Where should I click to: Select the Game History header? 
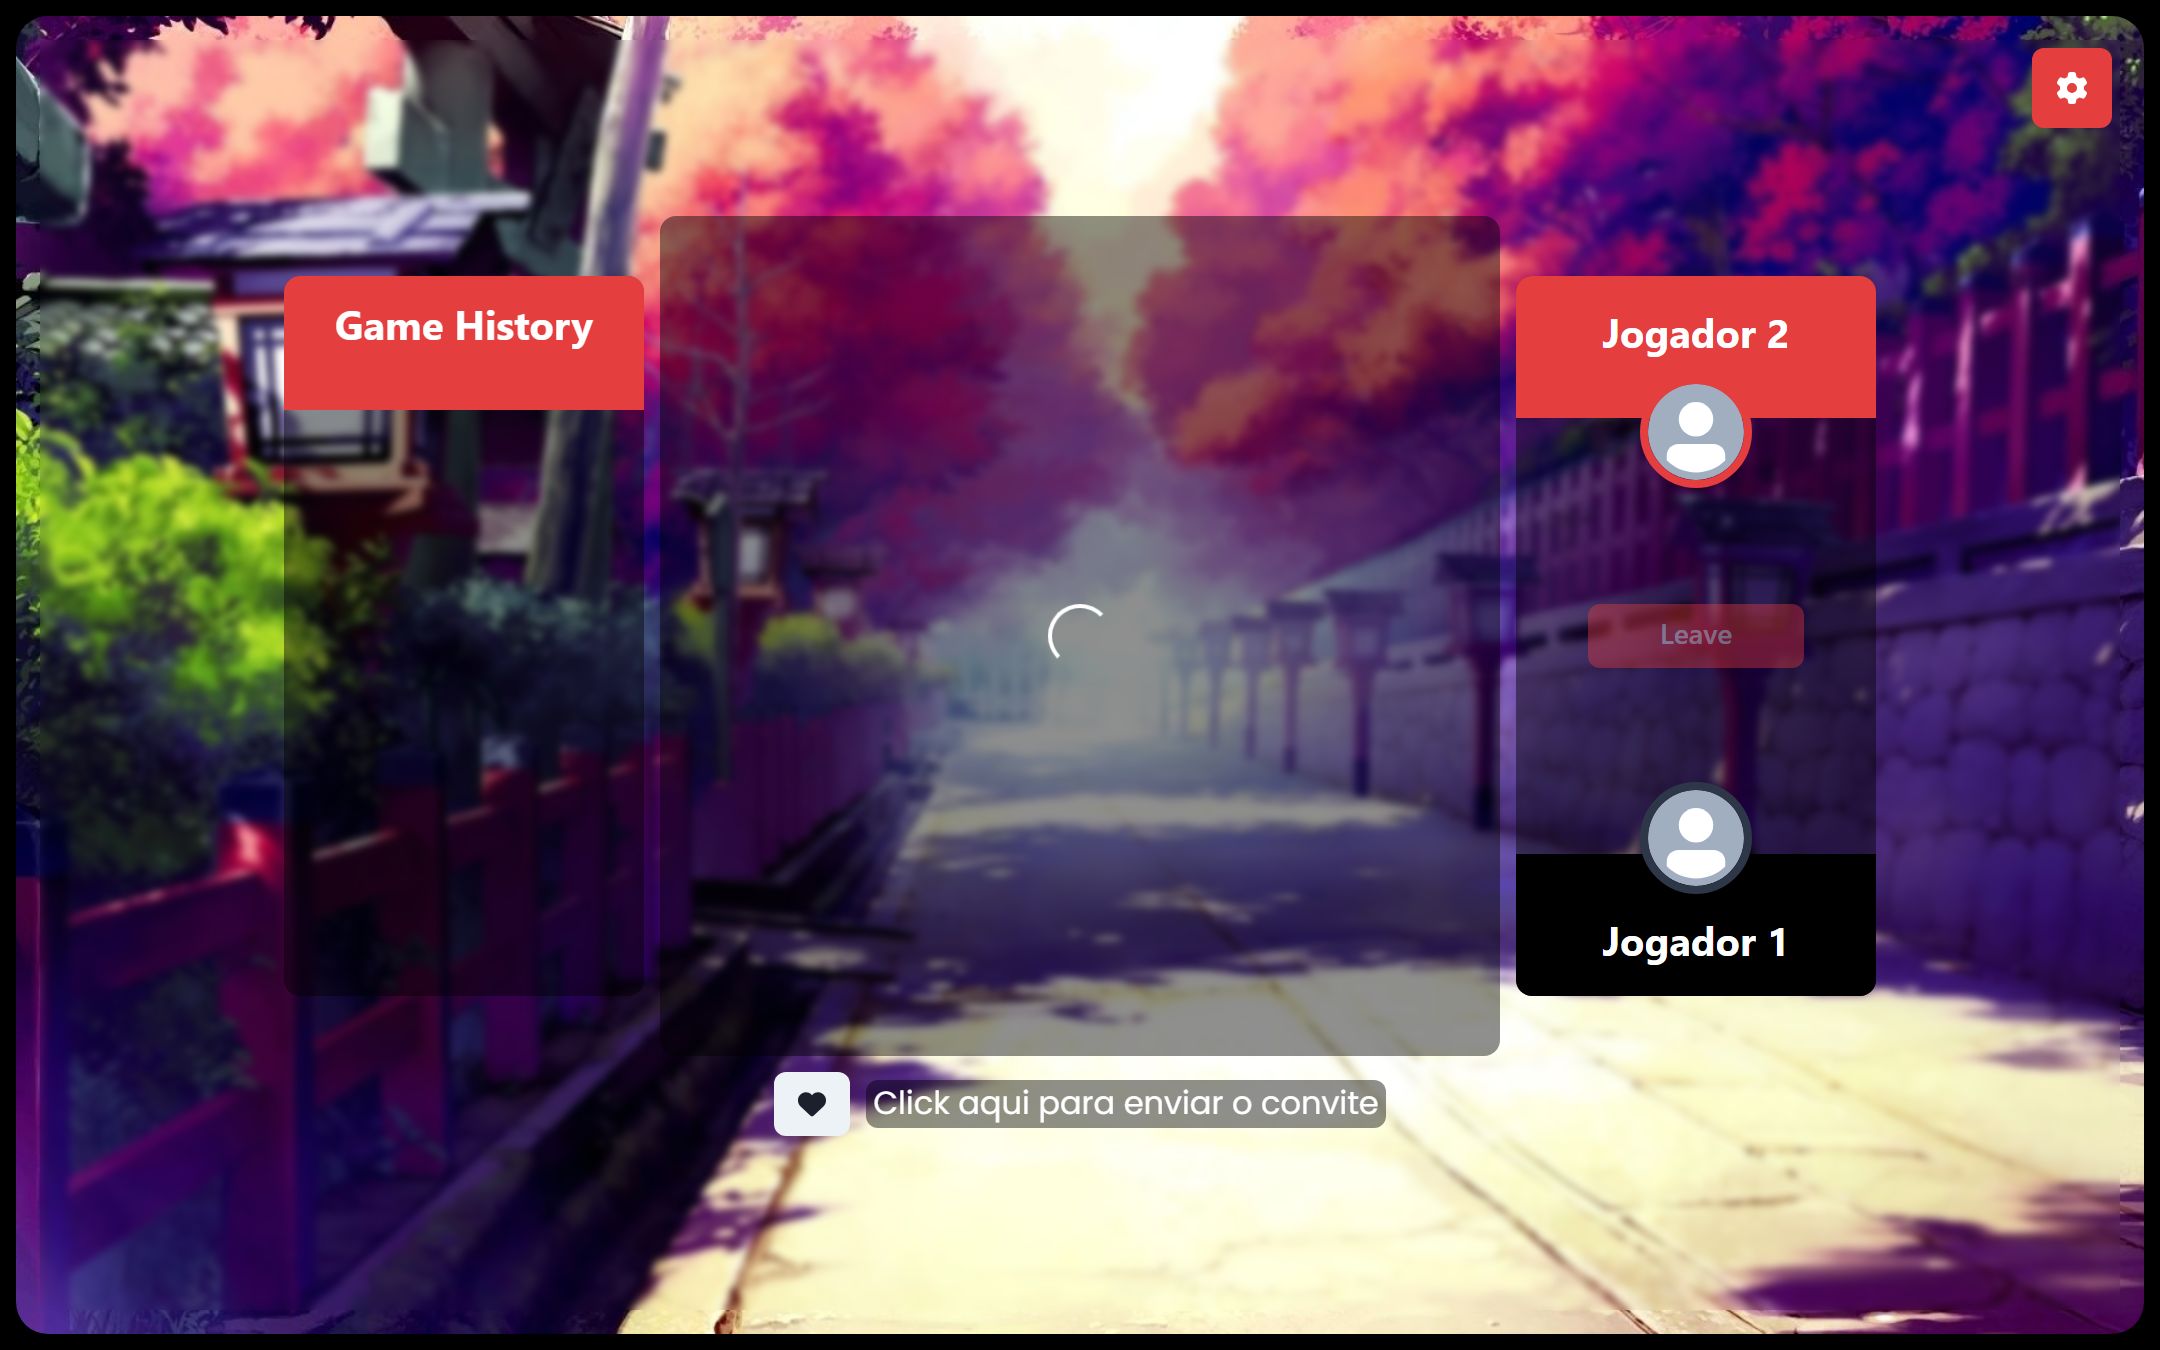point(464,327)
